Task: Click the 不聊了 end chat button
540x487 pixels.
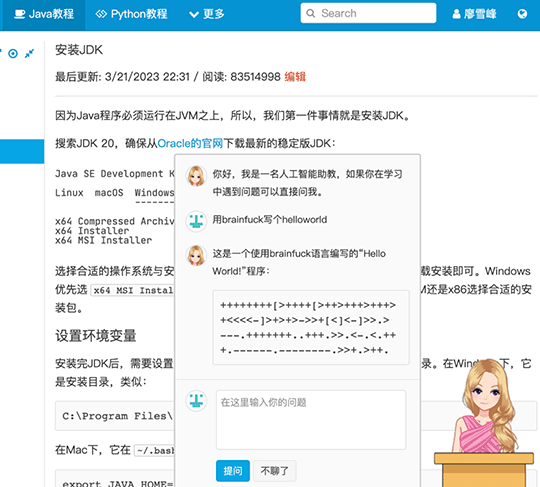Action: (274, 470)
